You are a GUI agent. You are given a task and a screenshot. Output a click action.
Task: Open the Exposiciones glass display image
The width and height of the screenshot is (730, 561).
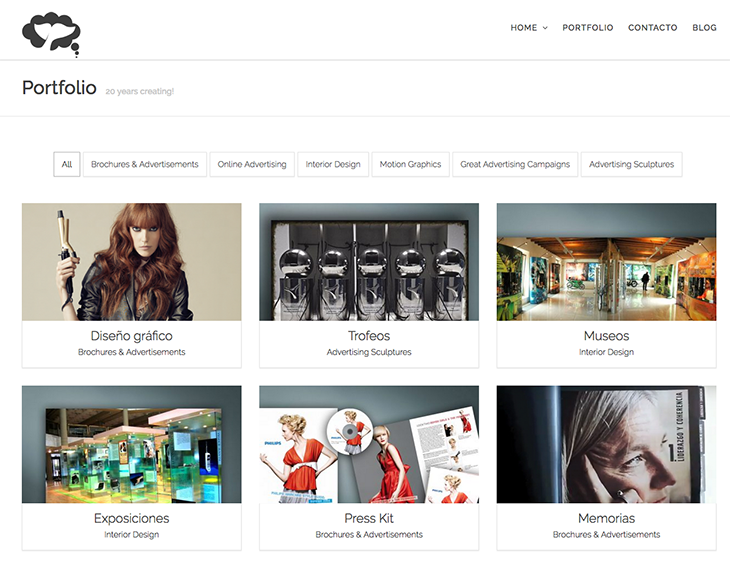pyautogui.click(x=131, y=444)
